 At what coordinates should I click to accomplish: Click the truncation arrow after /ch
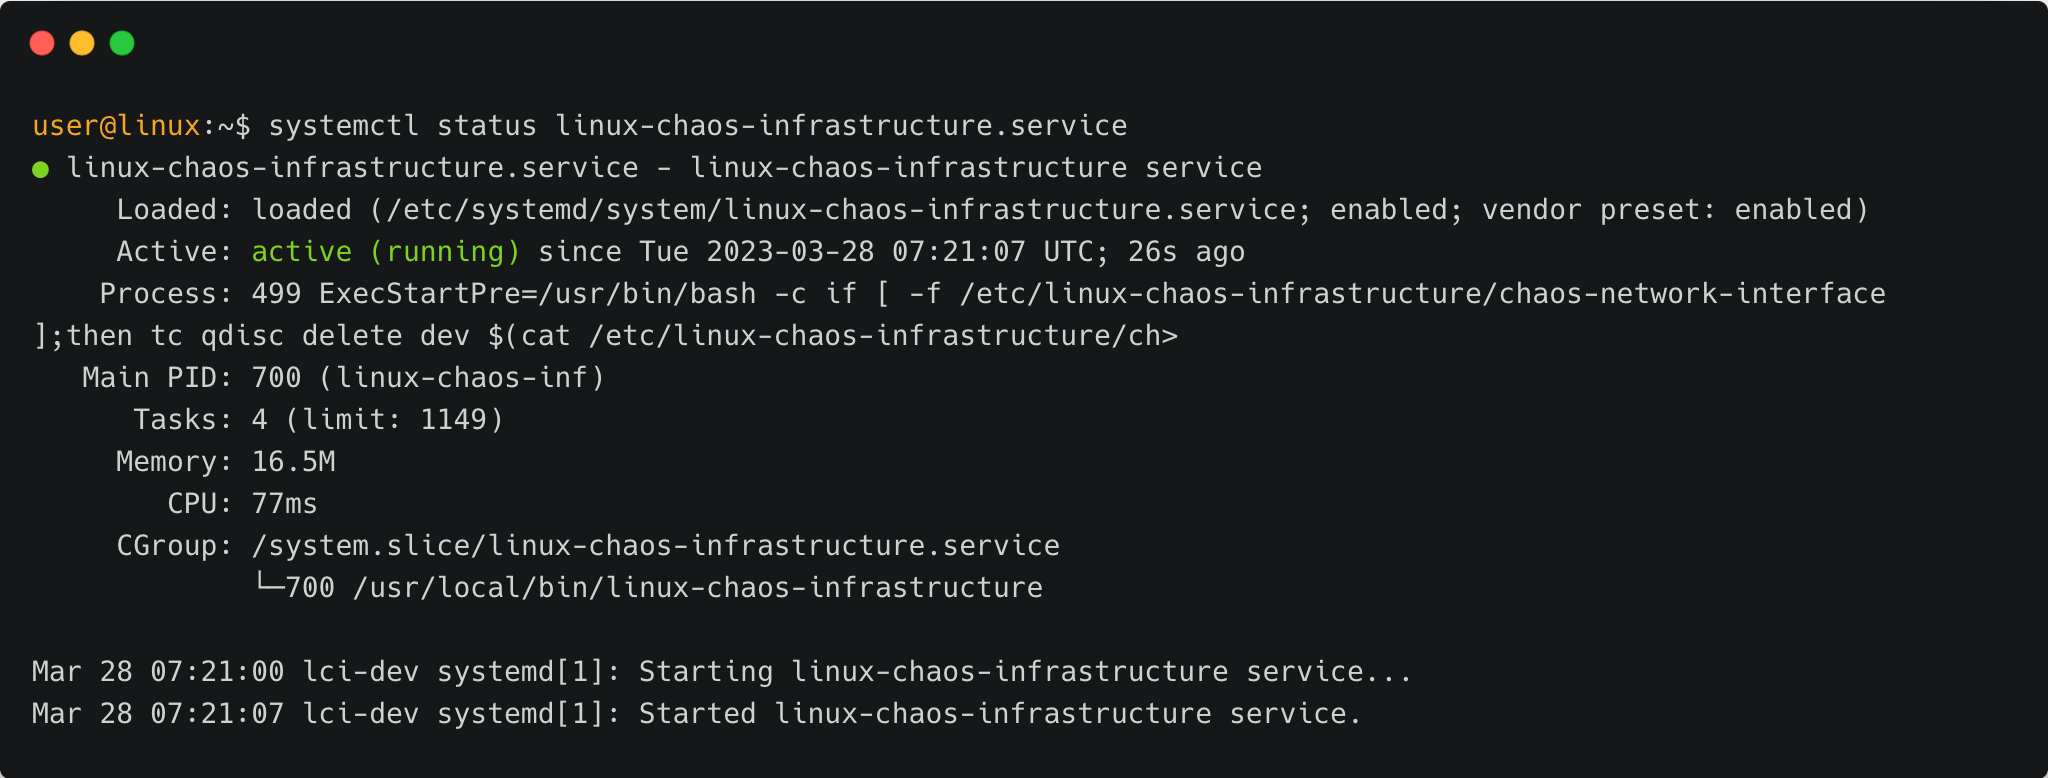point(1169,336)
